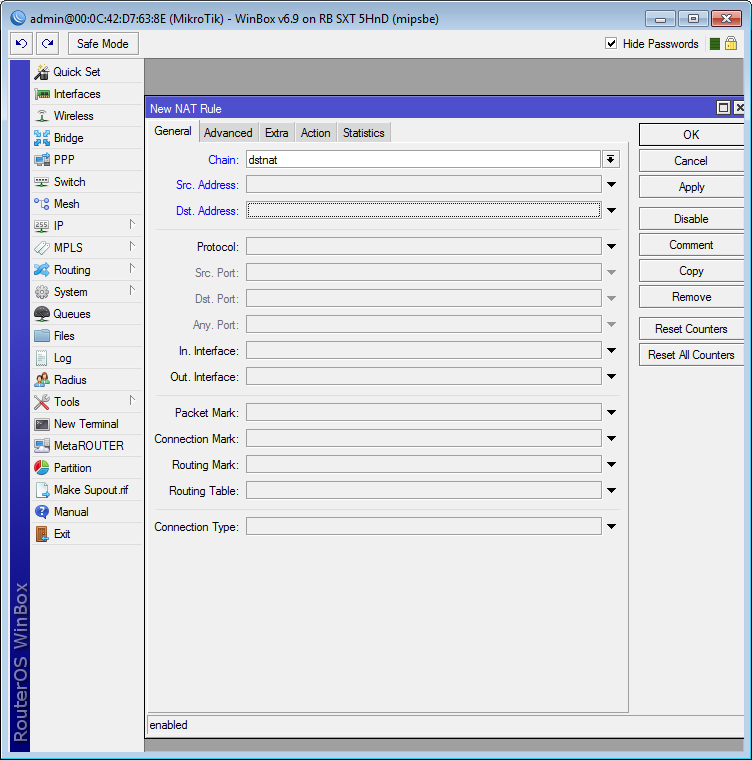Switch to the General tab
The width and height of the screenshot is (752, 760).
click(173, 131)
